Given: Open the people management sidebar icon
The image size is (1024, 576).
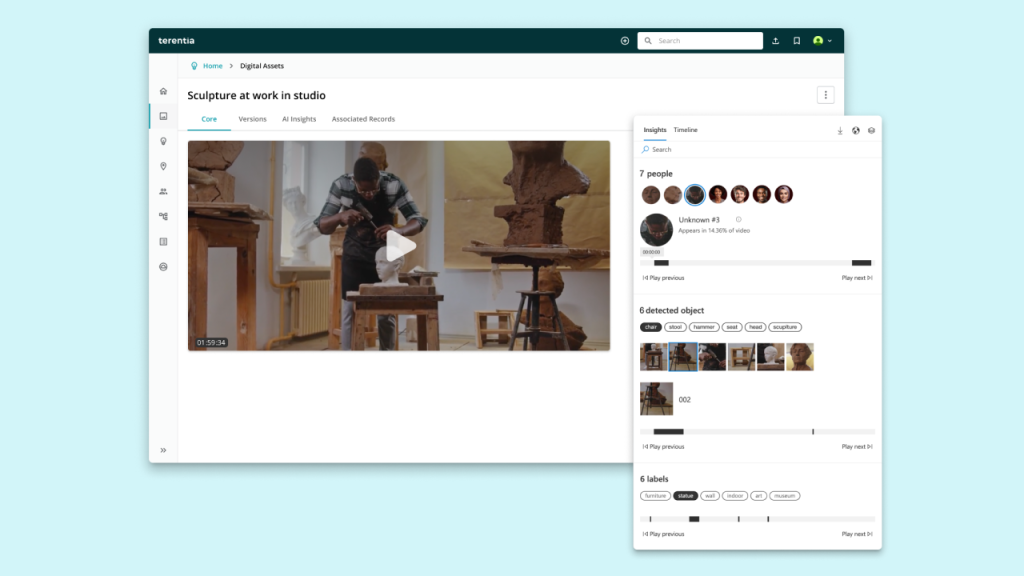Looking at the screenshot, I should click(x=163, y=191).
